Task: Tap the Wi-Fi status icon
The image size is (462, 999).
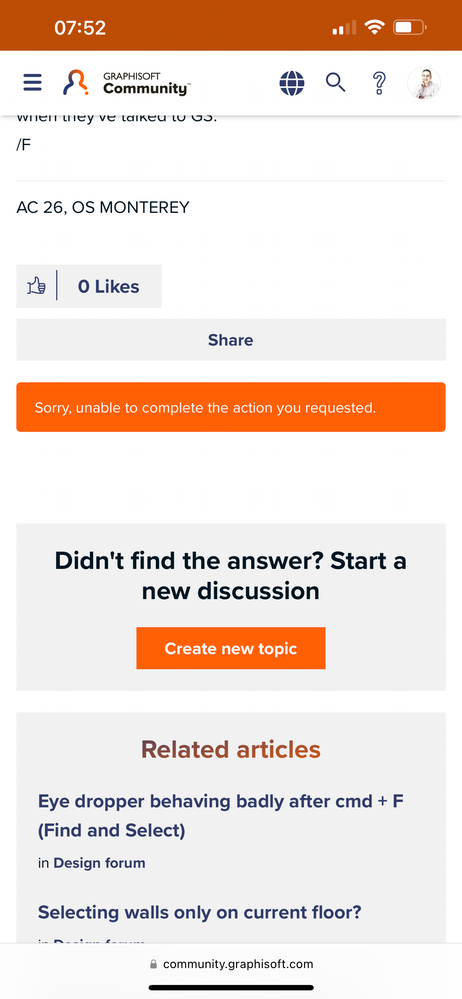Action: point(375,27)
